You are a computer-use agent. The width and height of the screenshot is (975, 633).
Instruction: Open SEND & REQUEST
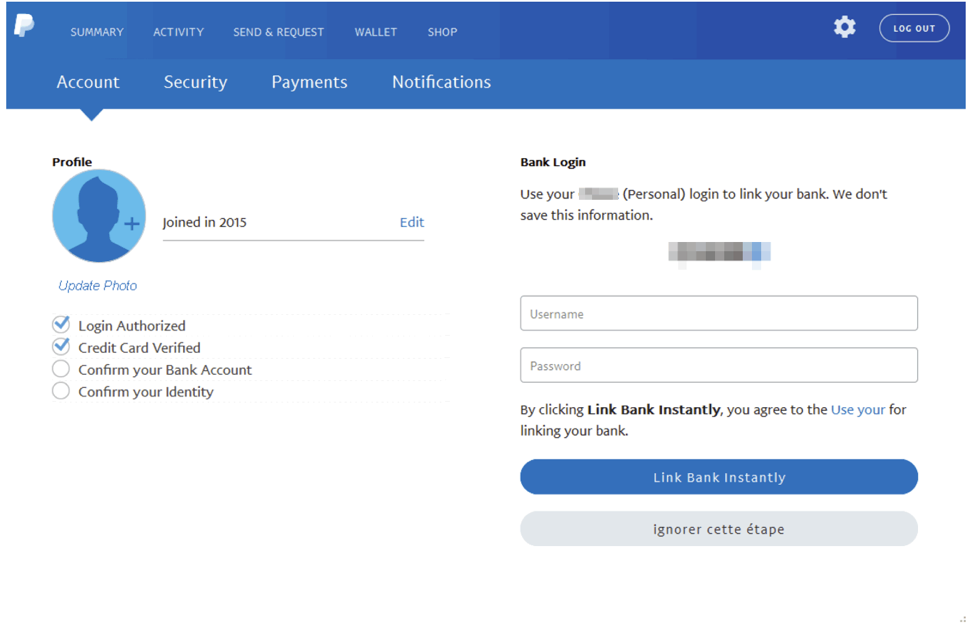278,31
